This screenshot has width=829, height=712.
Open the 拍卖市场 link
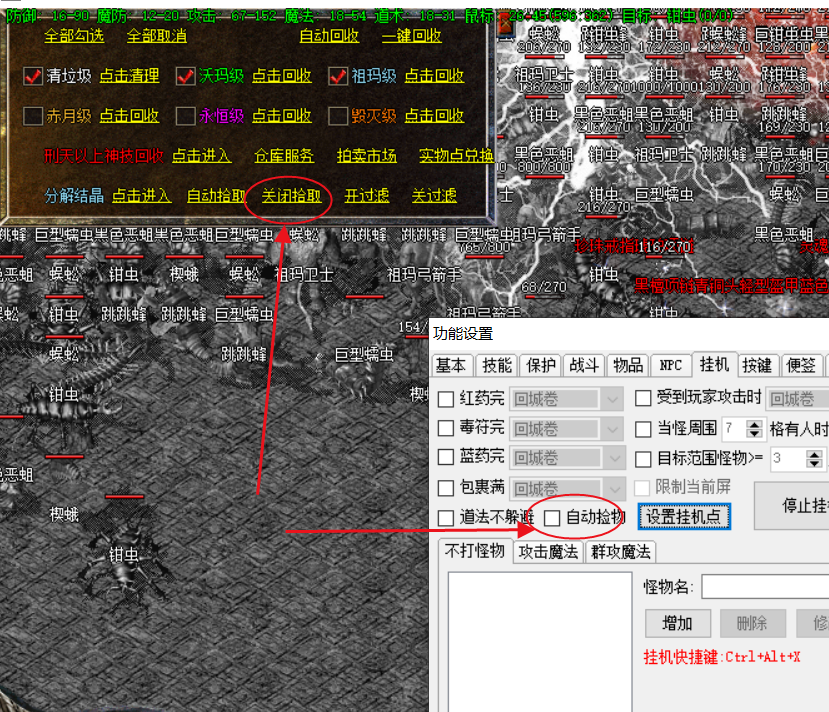(x=367, y=156)
